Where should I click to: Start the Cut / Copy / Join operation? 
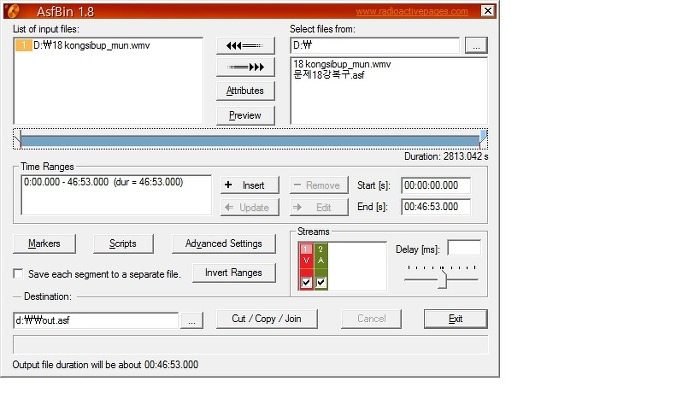pyautogui.click(x=267, y=319)
